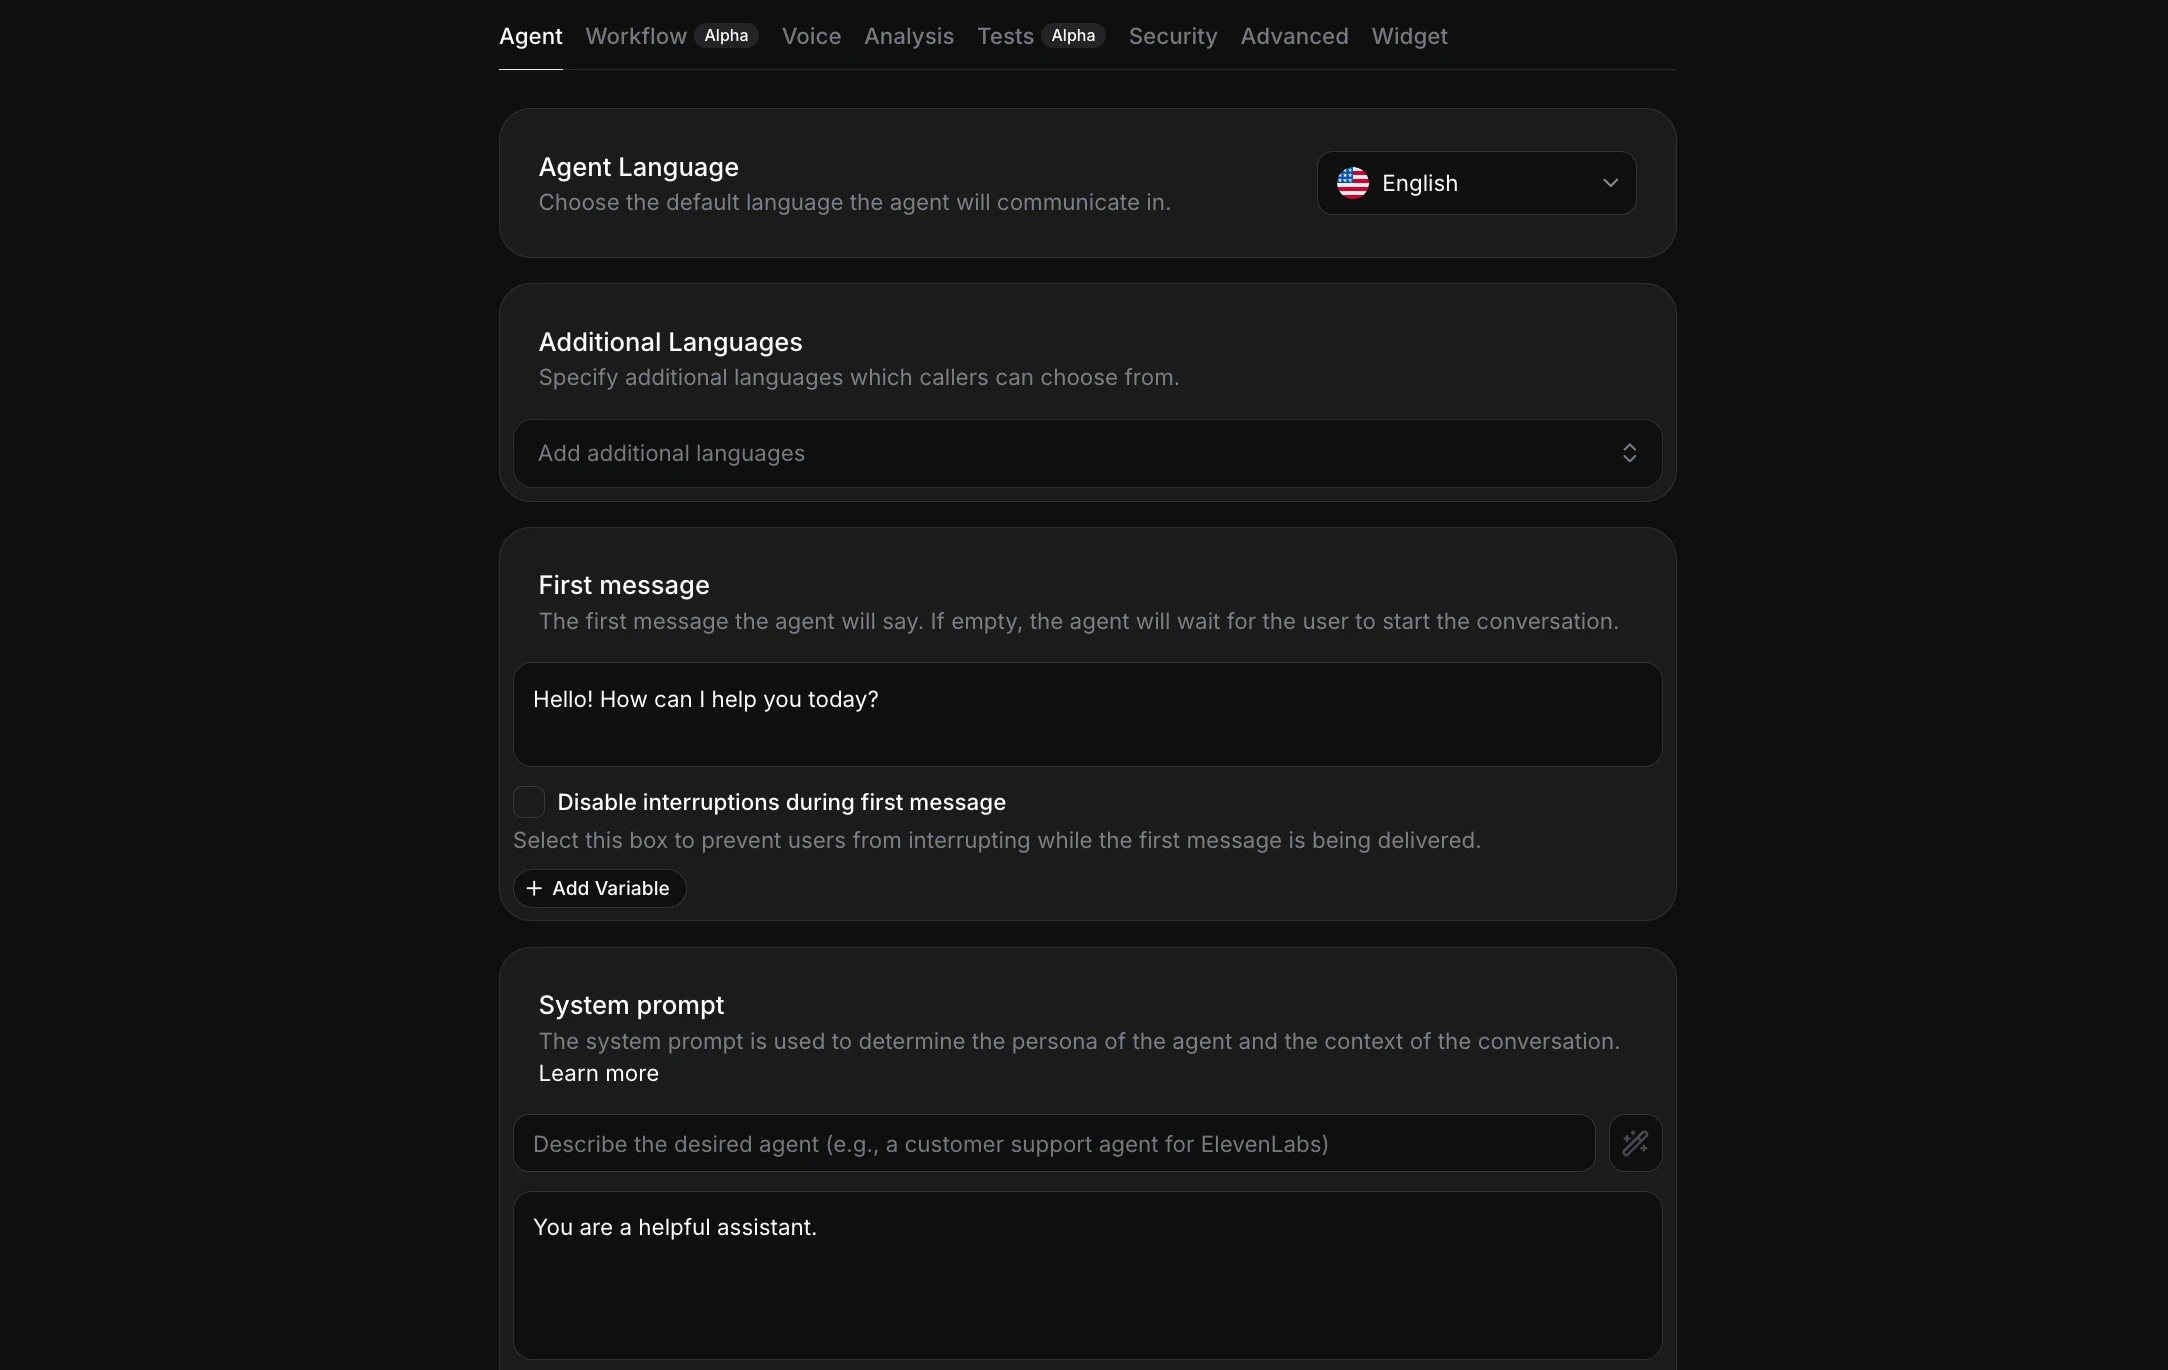
Task: Open the English language dropdown
Action: (x=1475, y=183)
